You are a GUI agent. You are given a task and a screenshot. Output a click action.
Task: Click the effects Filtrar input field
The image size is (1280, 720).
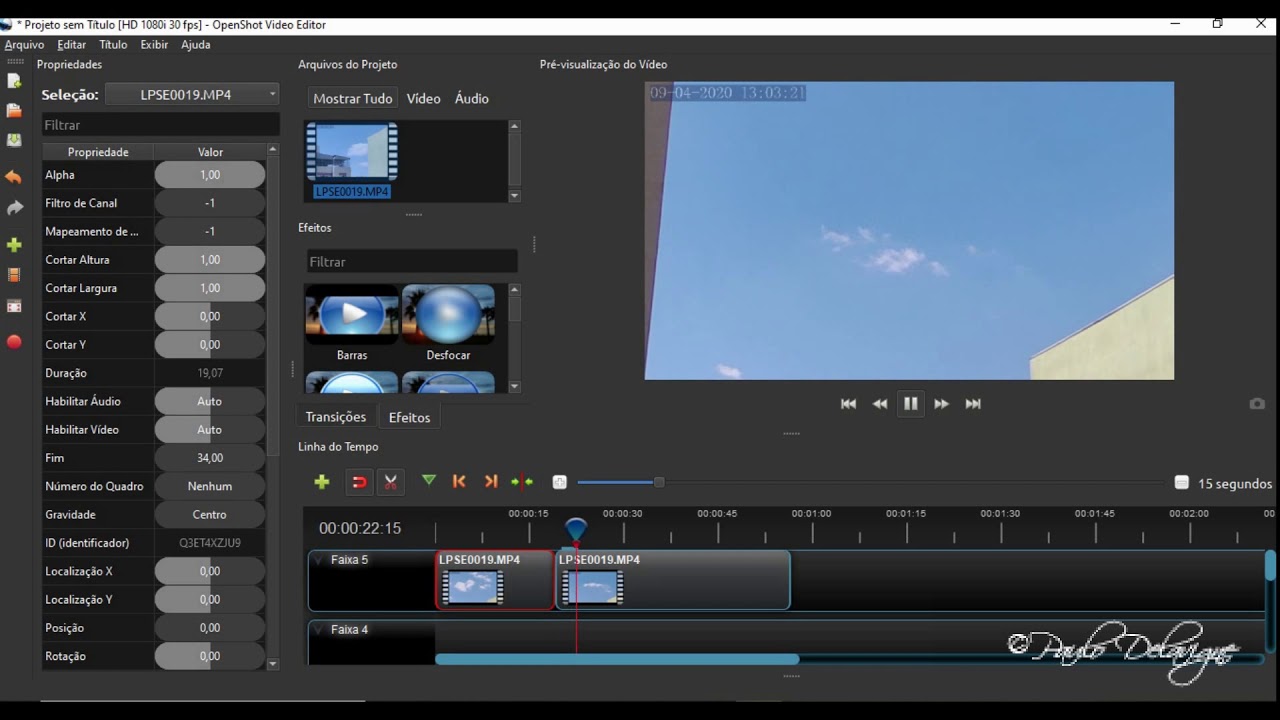click(412, 261)
